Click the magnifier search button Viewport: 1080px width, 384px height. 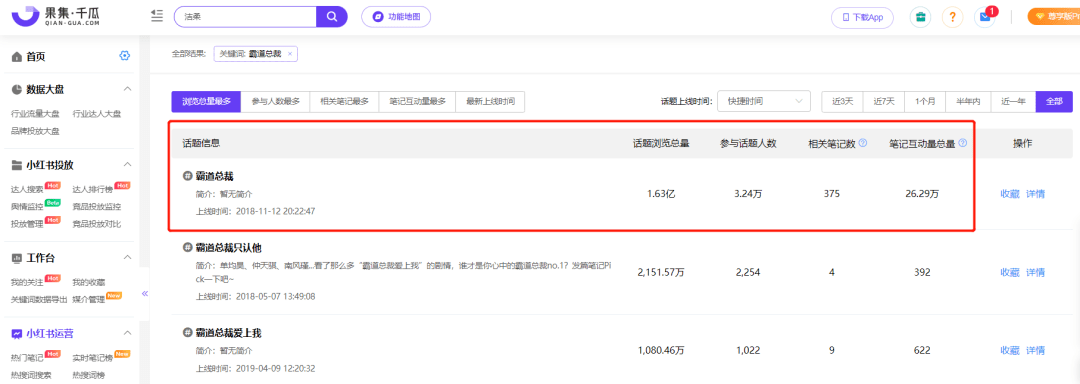pos(331,17)
